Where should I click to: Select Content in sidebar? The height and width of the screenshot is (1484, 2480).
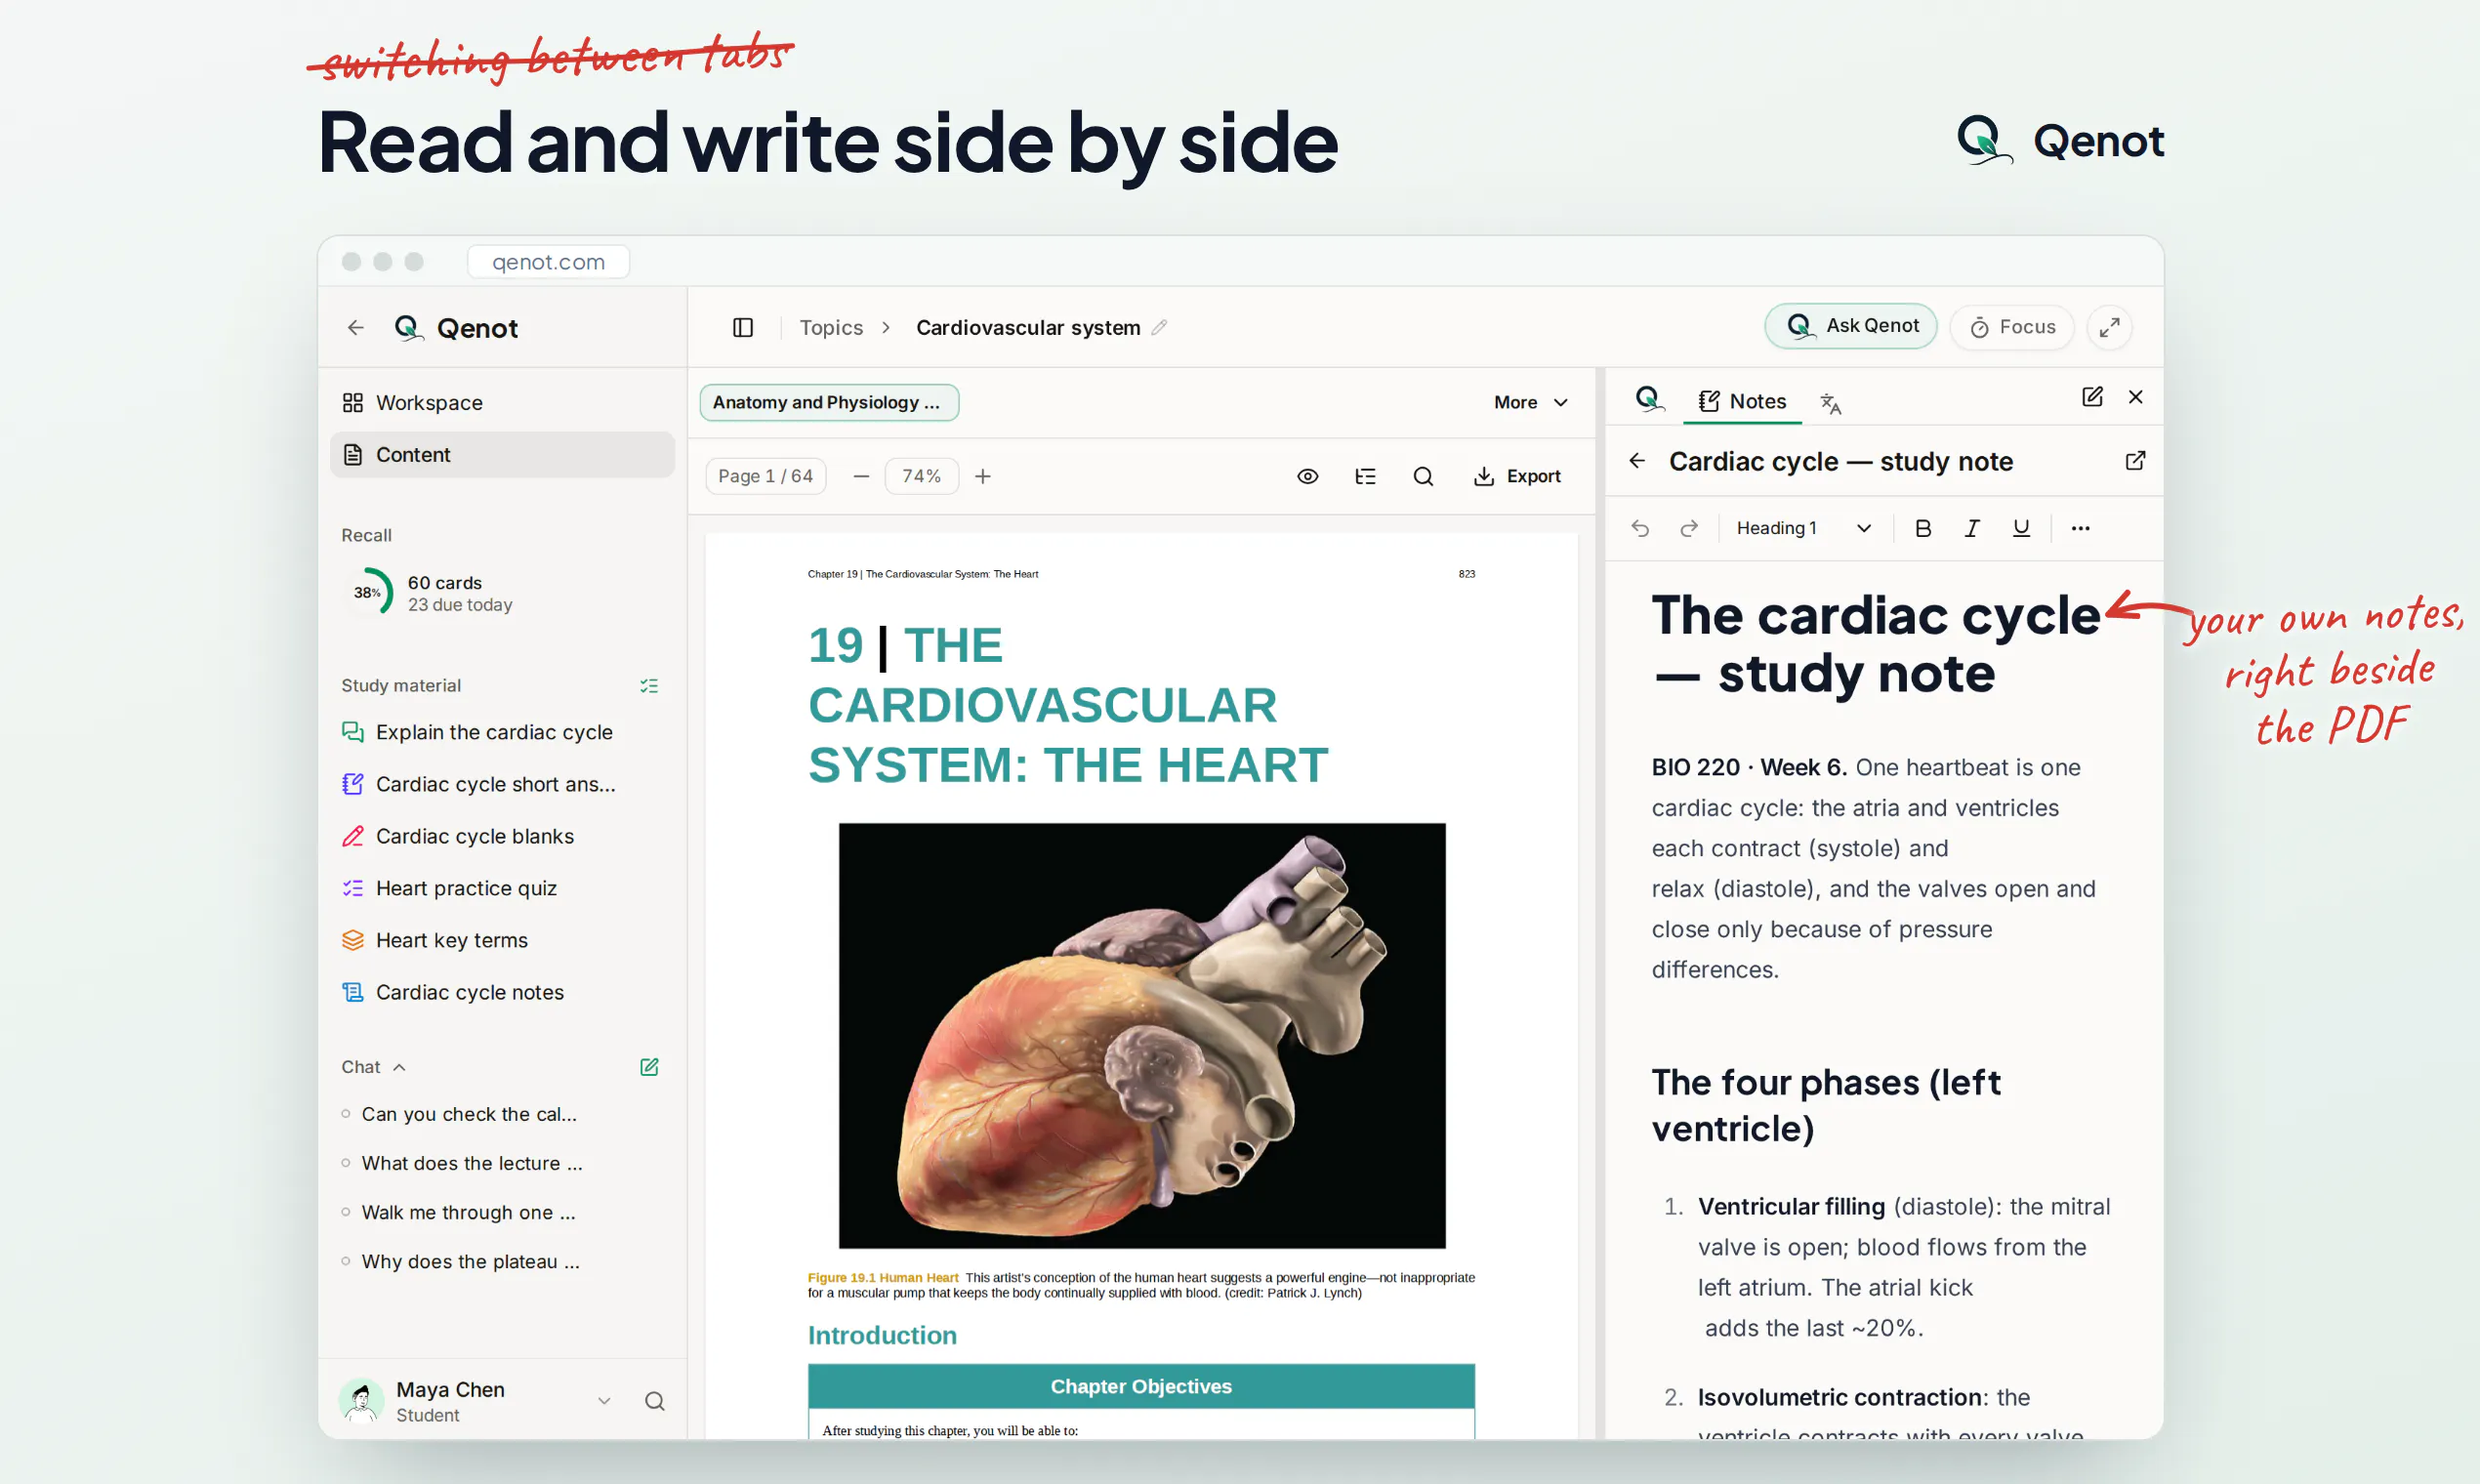[502, 454]
